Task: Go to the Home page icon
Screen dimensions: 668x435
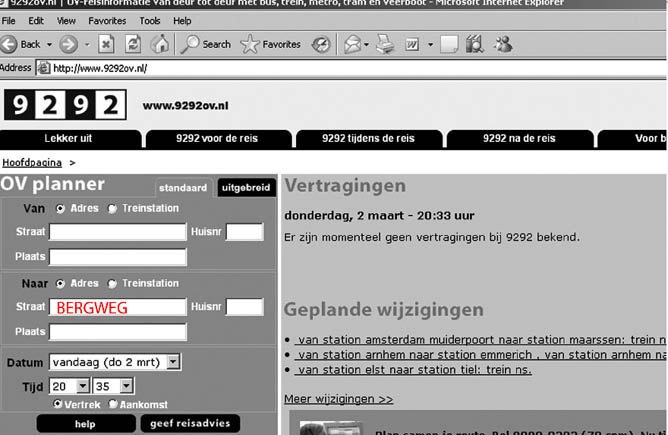Action: point(160,44)
